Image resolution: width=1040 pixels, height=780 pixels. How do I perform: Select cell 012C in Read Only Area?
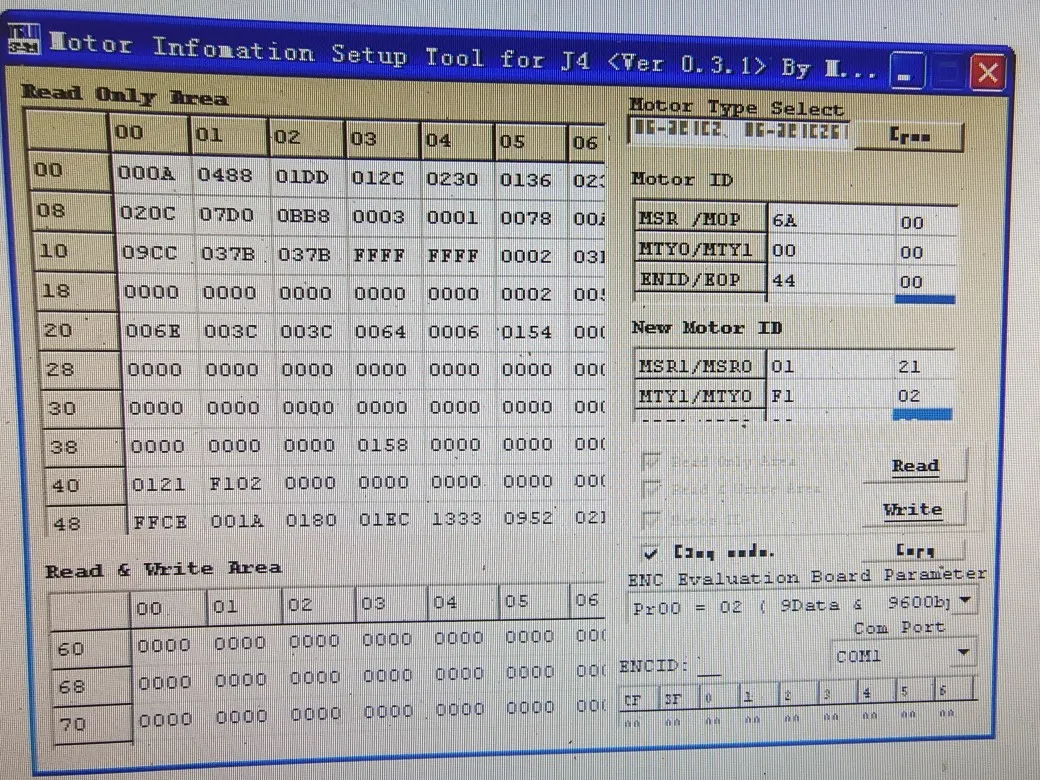[383, 178]
